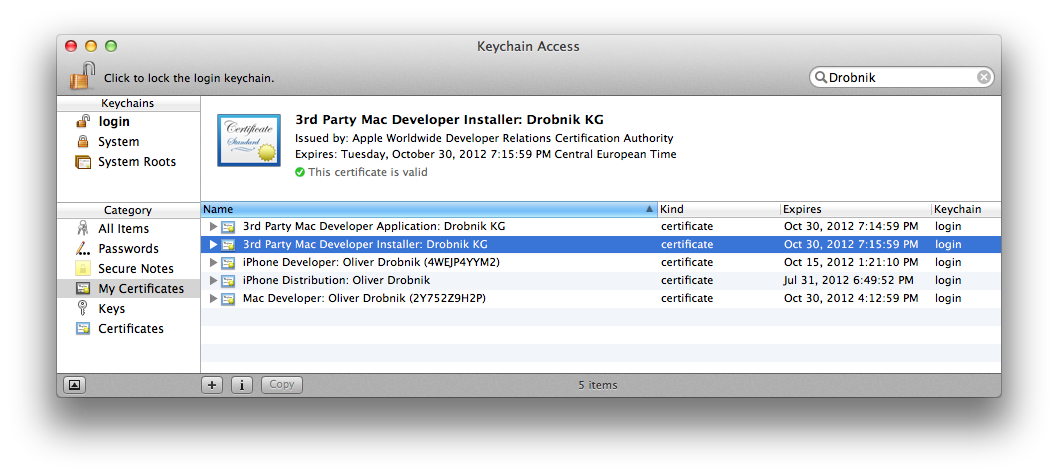Select 3rd Party Mac Developer Application: Drobnik KG
The image size is (1058, 476).
pos(374,226)
